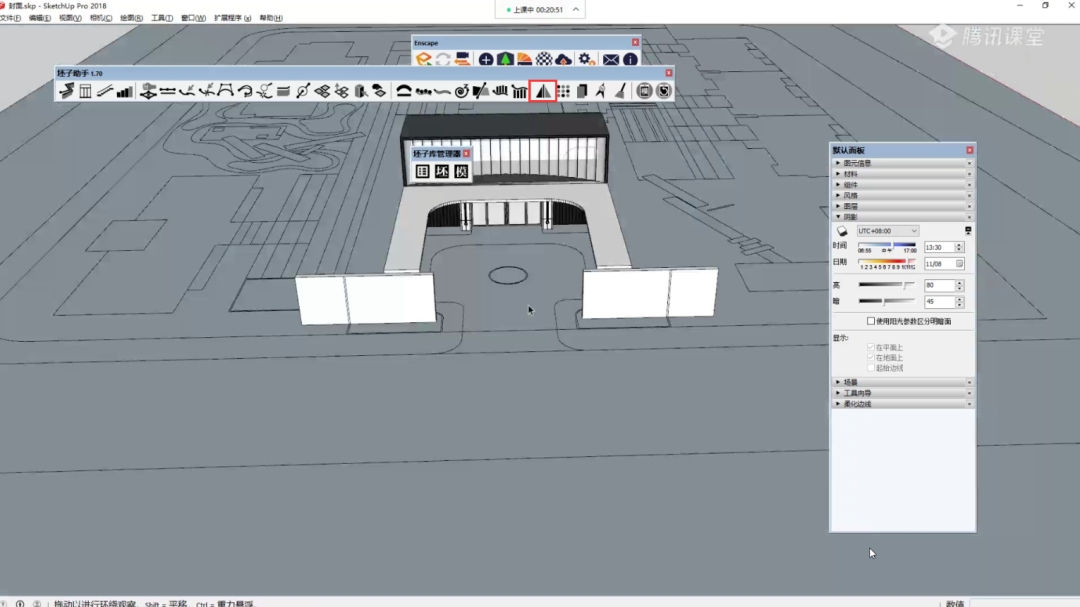Open the 编辑 menu
The height and width of the screenshot is (607, 1080).
coord(39,18)
